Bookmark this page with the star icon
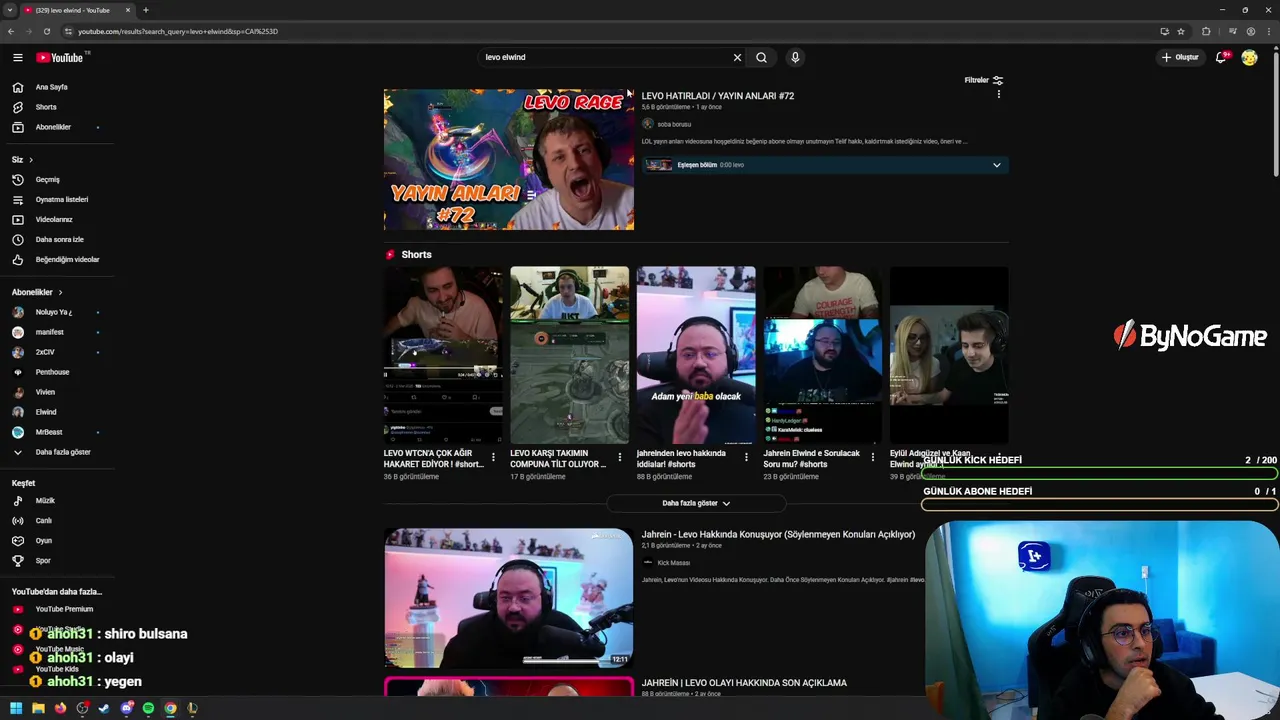 coord(1181,31)
